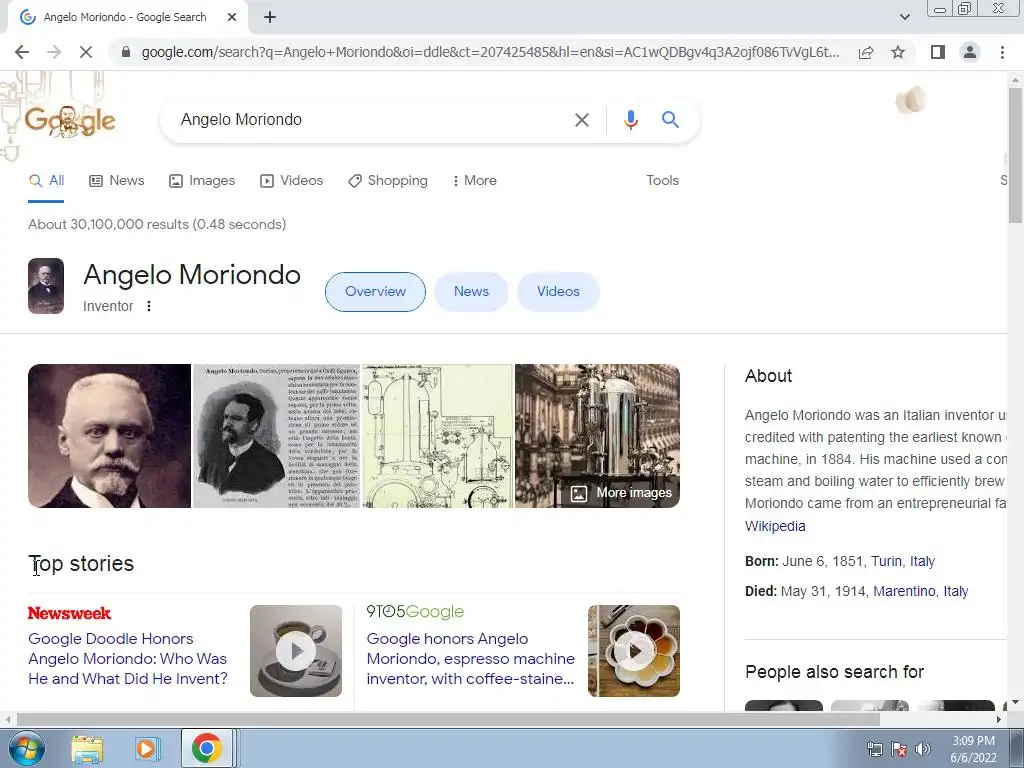Viewport: 1024px width, 768px height.
Task: Open the espresso machine patent drawing
Action: pyautogui.click(x=438, y=436)
